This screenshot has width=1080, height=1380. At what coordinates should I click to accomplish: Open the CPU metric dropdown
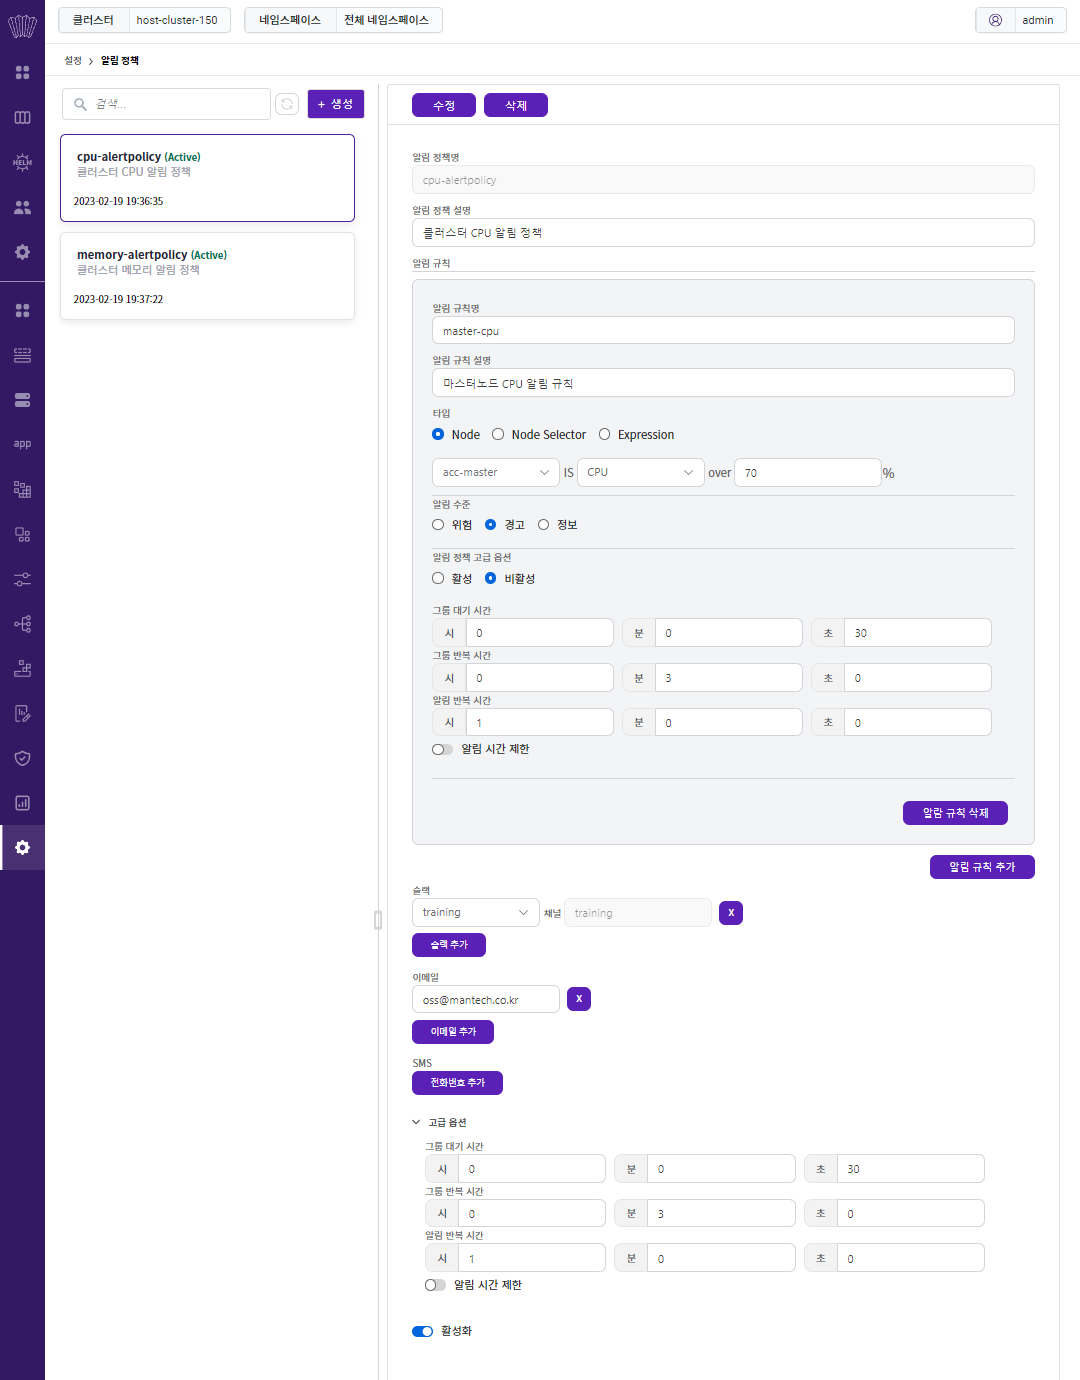click(x=640, y=472)
